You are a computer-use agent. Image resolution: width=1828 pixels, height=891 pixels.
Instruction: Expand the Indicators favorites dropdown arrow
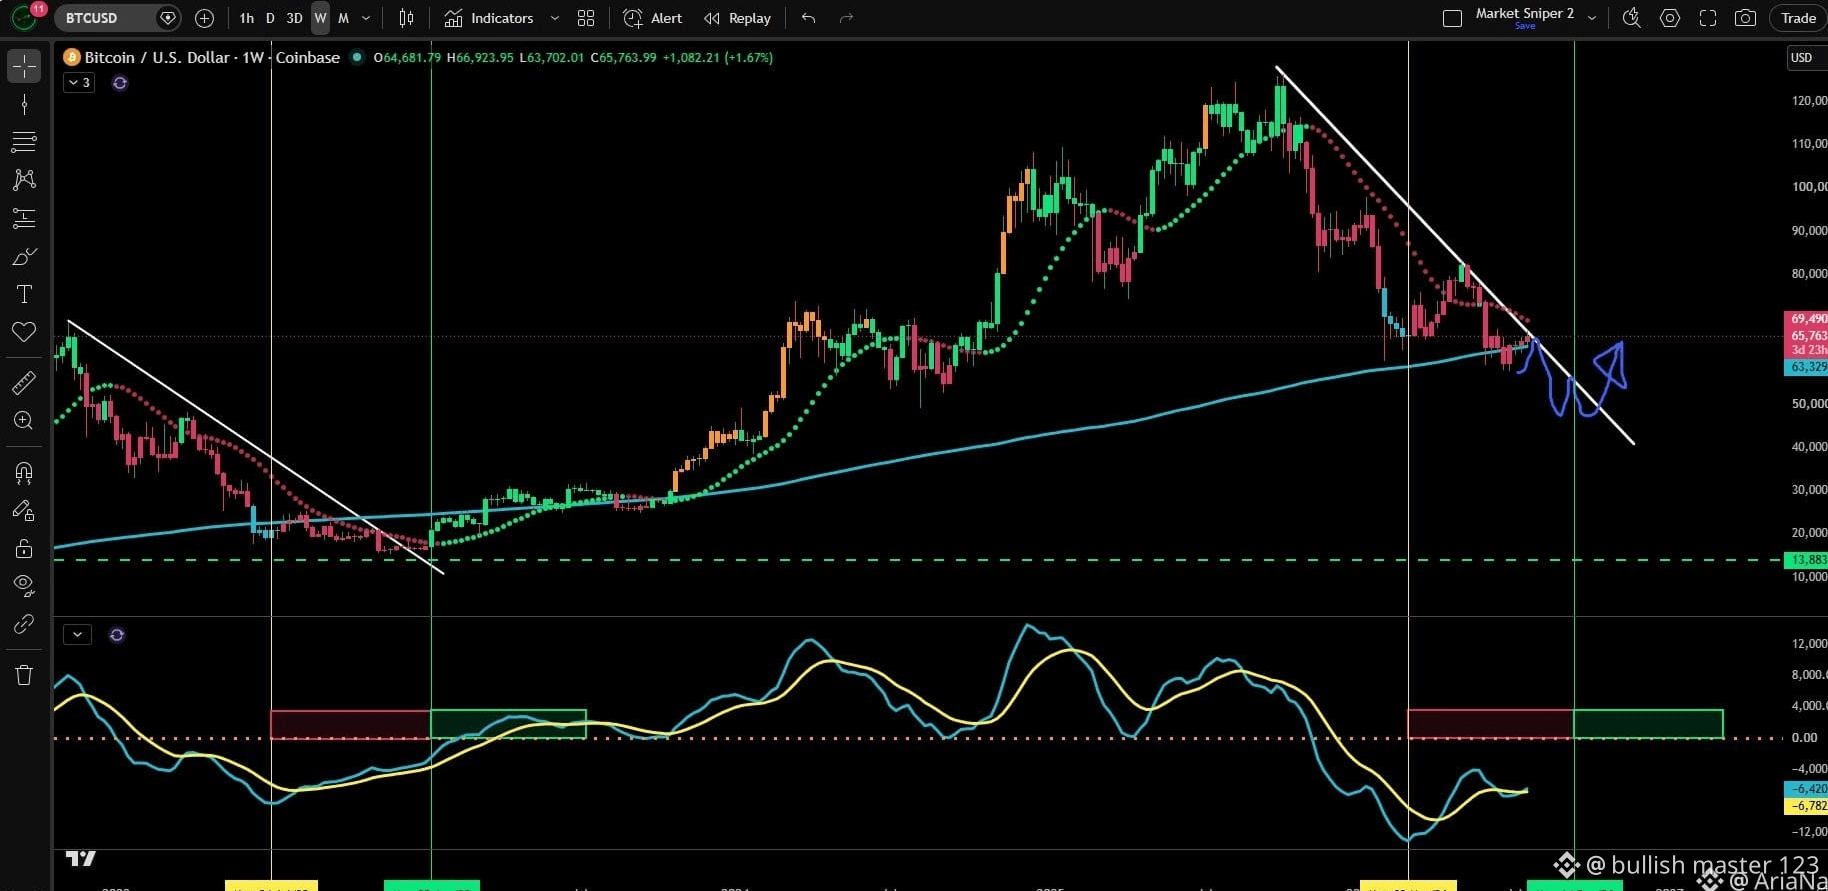(x=555, y=18)
